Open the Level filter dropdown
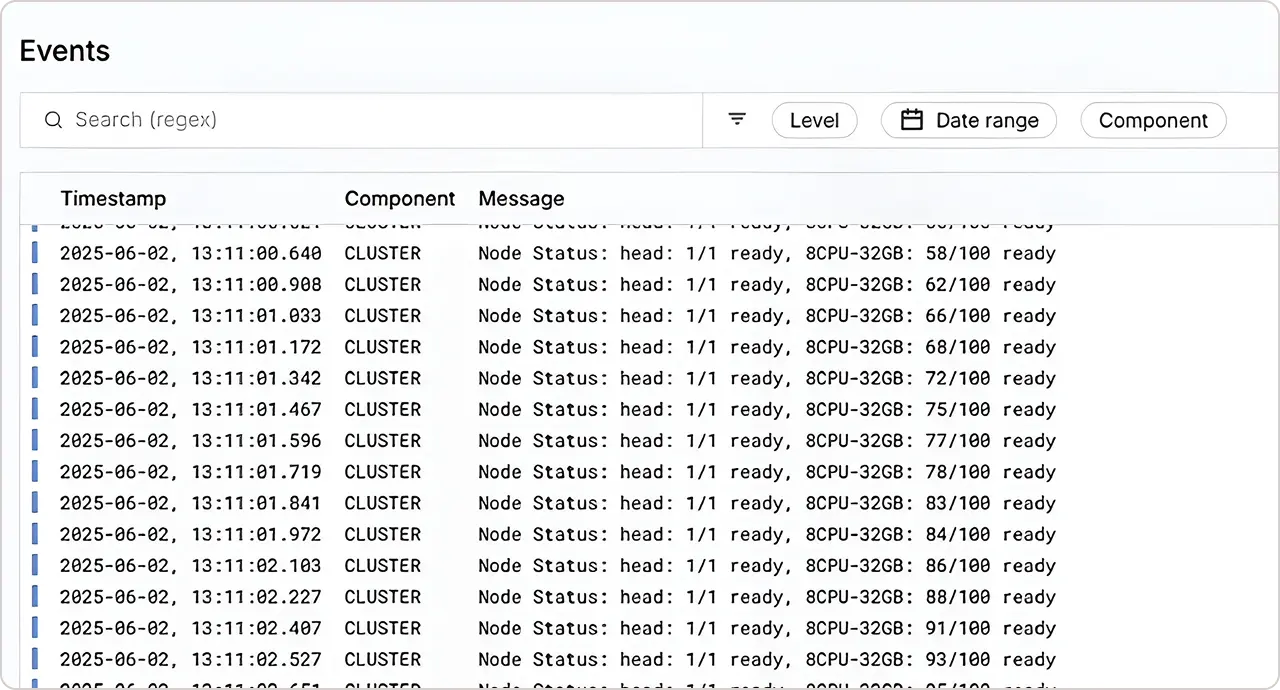This screenshot has width=1280, height=690. [814, 120]
